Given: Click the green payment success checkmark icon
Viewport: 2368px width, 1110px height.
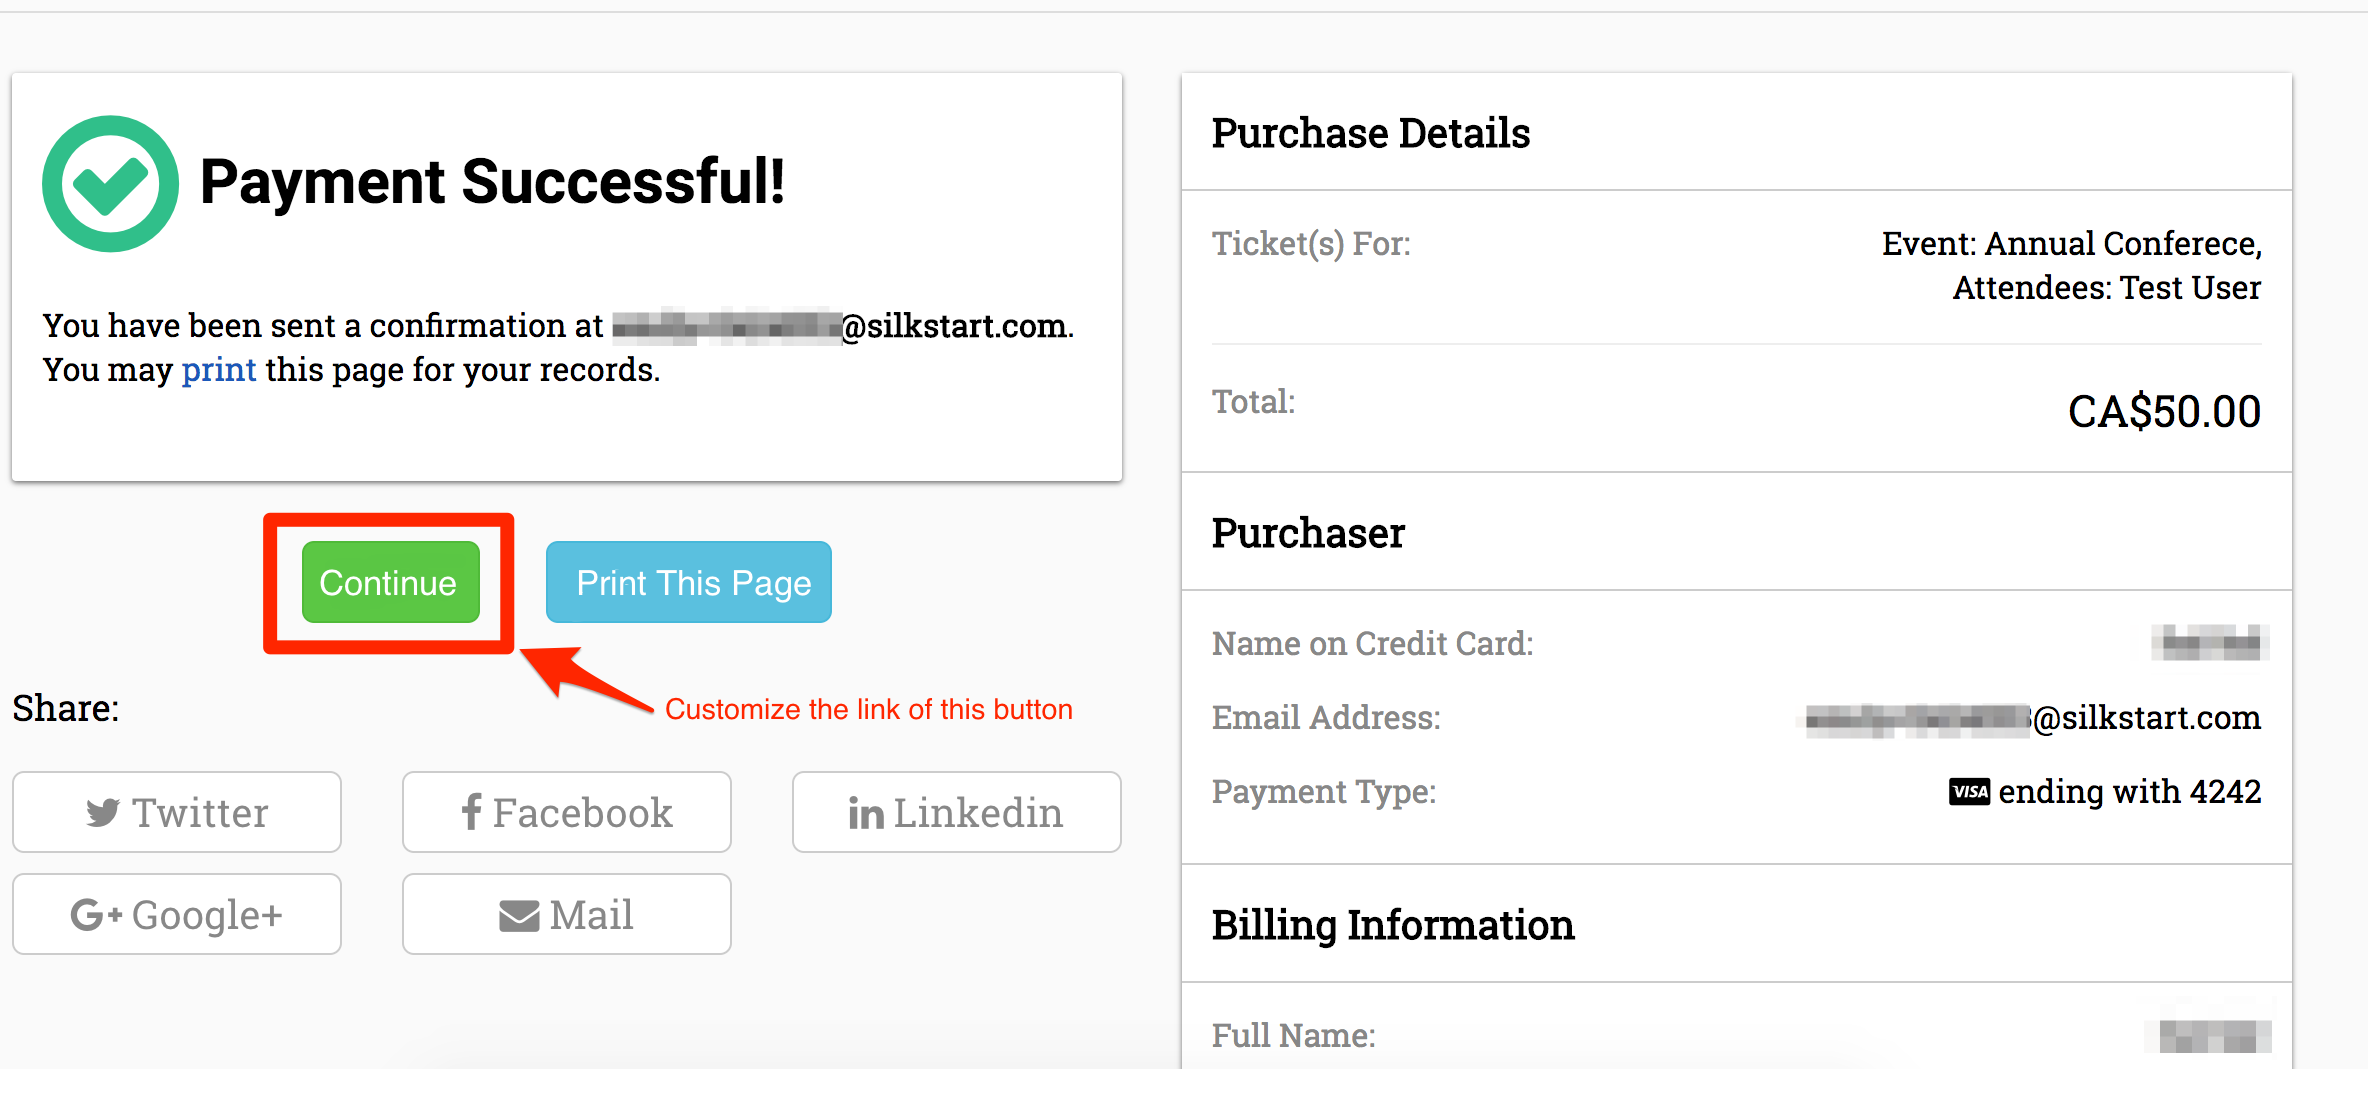Looking at the screenshot, I should click(x=110, y=184).
